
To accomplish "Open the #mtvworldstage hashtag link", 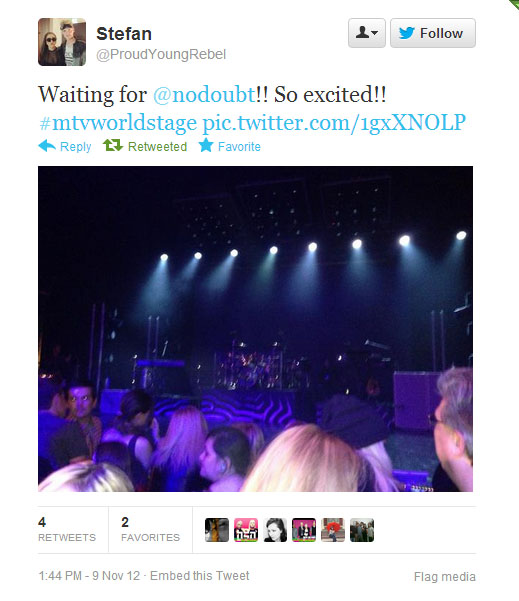I will tap(118, 123).
